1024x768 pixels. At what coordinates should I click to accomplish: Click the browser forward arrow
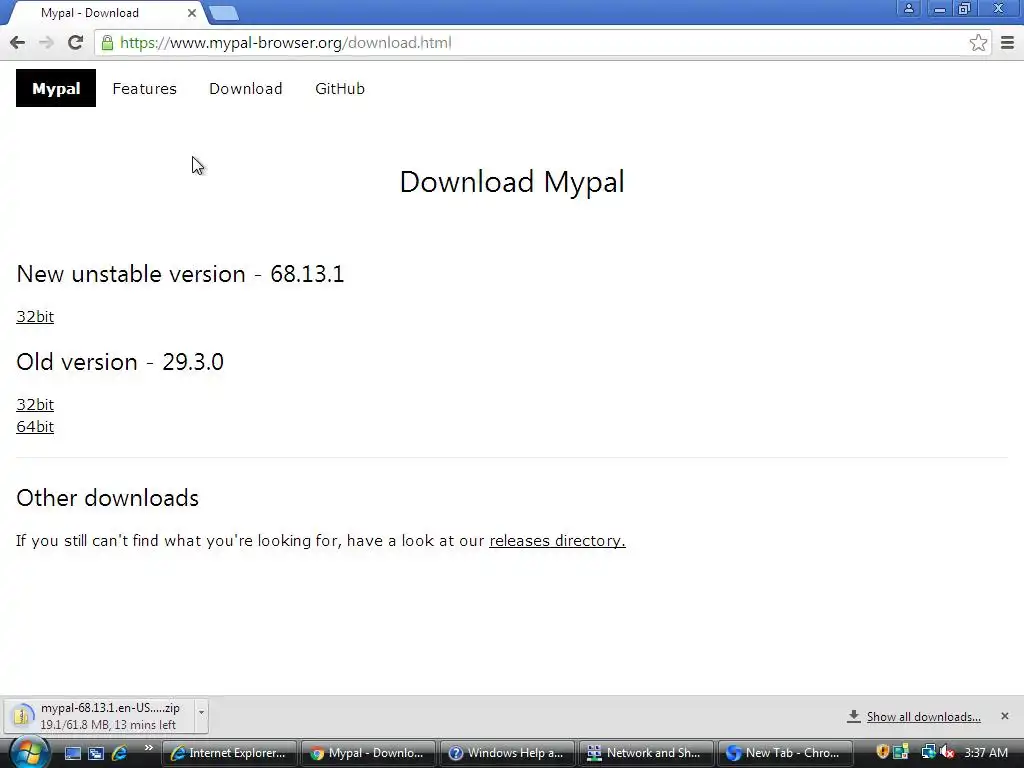46,43
